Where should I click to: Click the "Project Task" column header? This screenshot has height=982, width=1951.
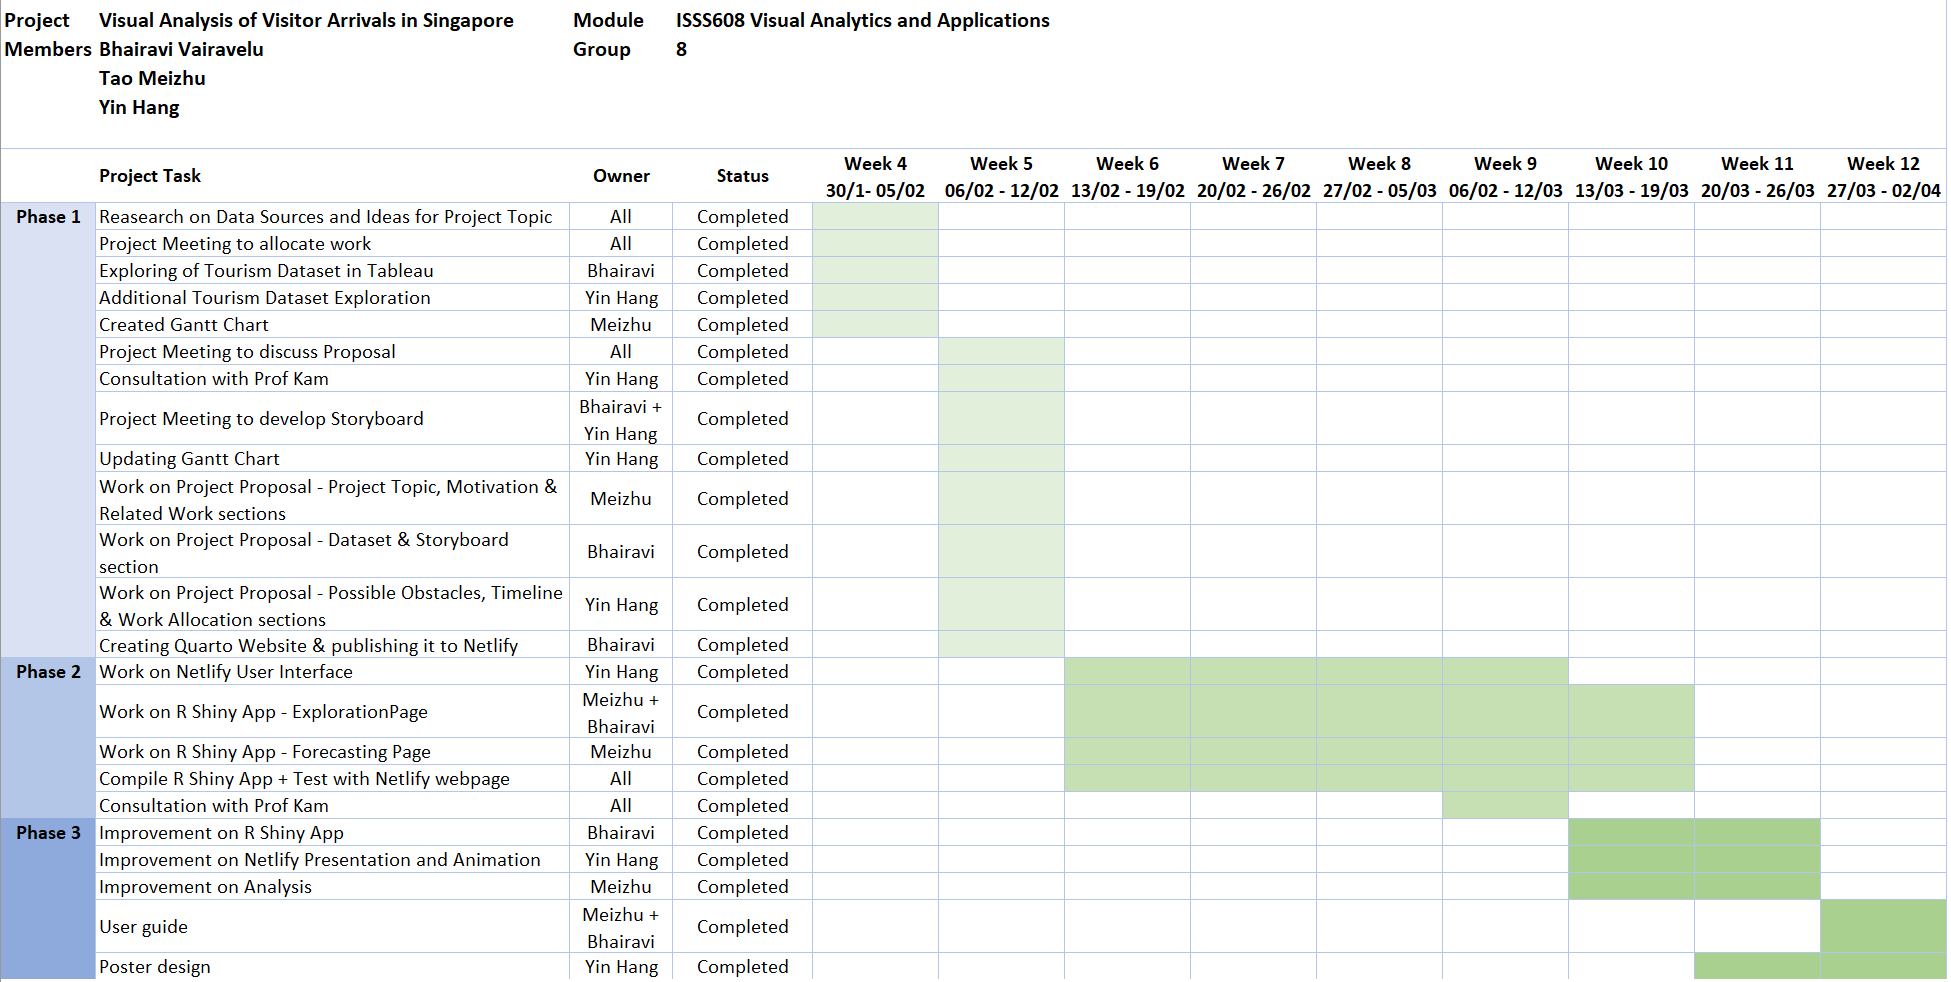coord(150,176)
